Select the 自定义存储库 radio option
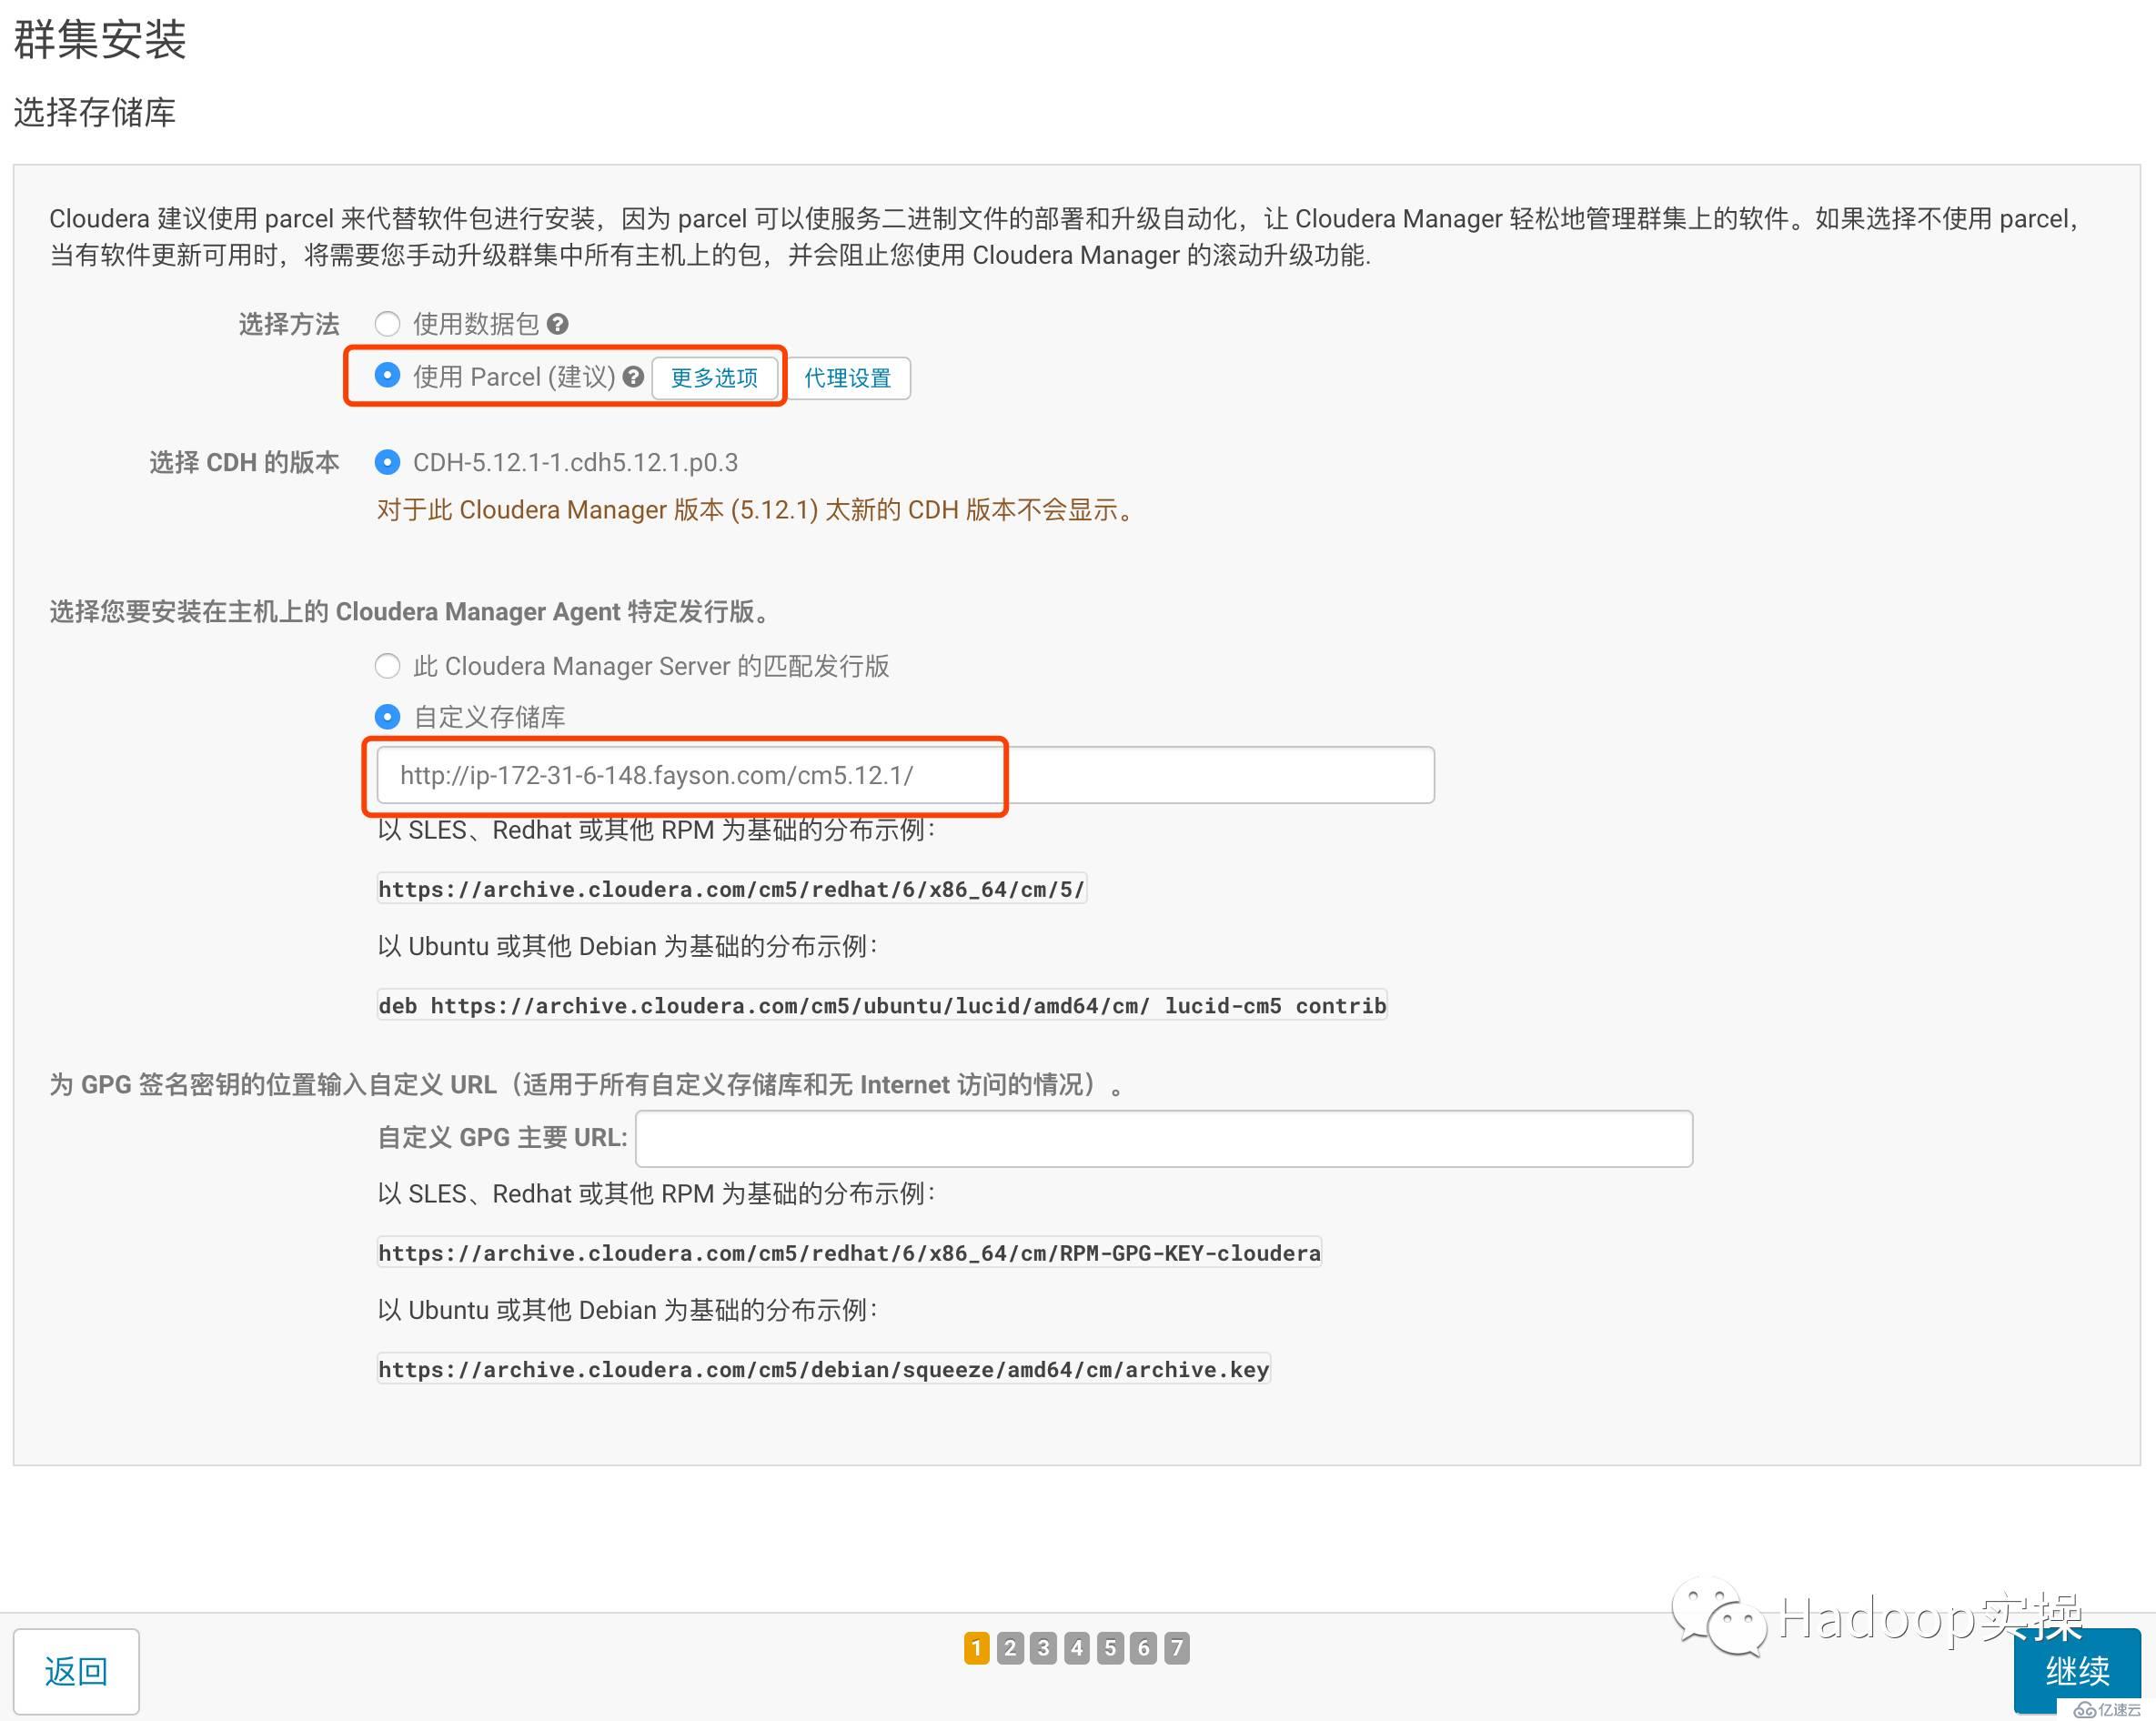2156x1721 pixels. (x=387, y=717)
